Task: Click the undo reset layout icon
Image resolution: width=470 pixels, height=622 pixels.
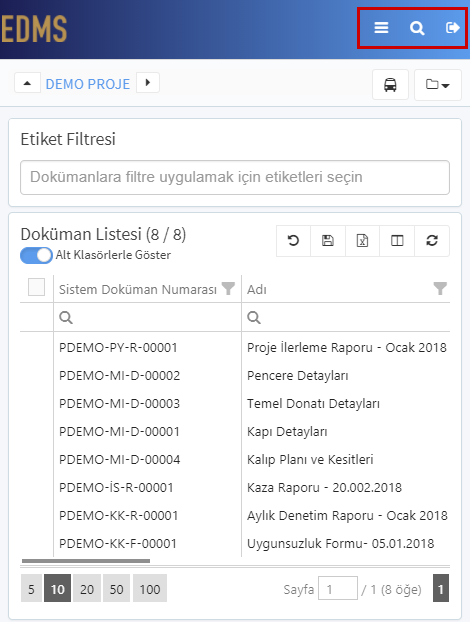Action: tap(294, 241)
